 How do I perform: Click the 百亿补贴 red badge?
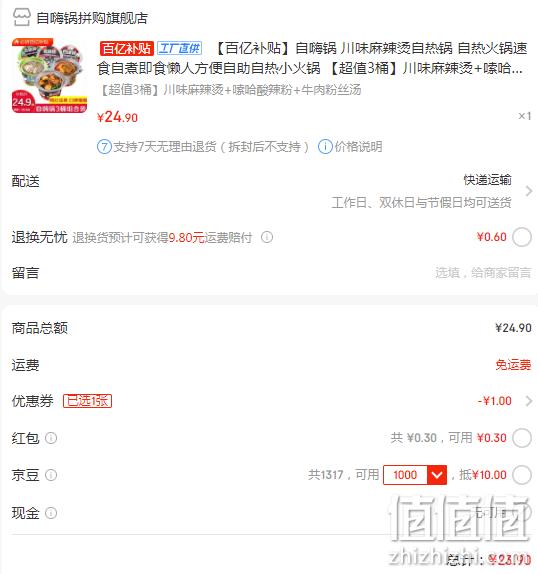[126, 48]
